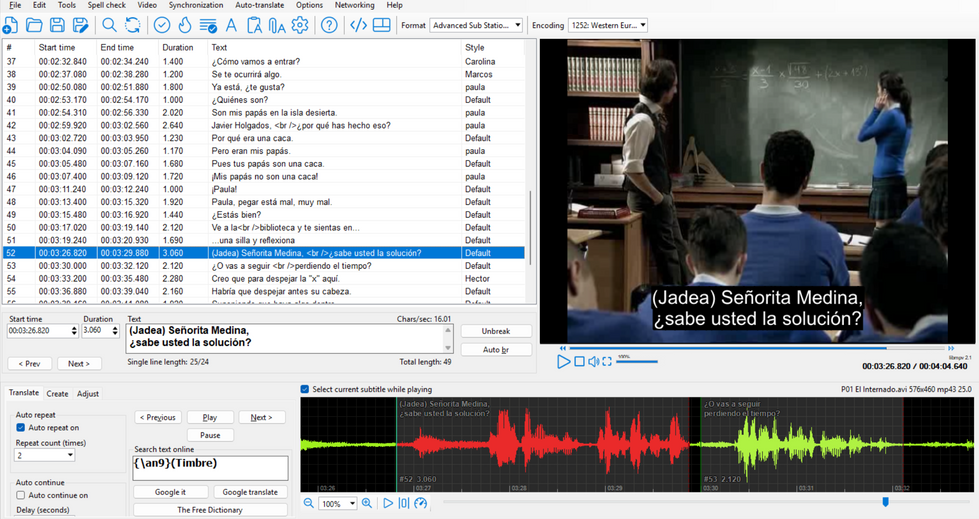Click the Search text online field
This screenshot has height=519, width=979.
[211, 468]
